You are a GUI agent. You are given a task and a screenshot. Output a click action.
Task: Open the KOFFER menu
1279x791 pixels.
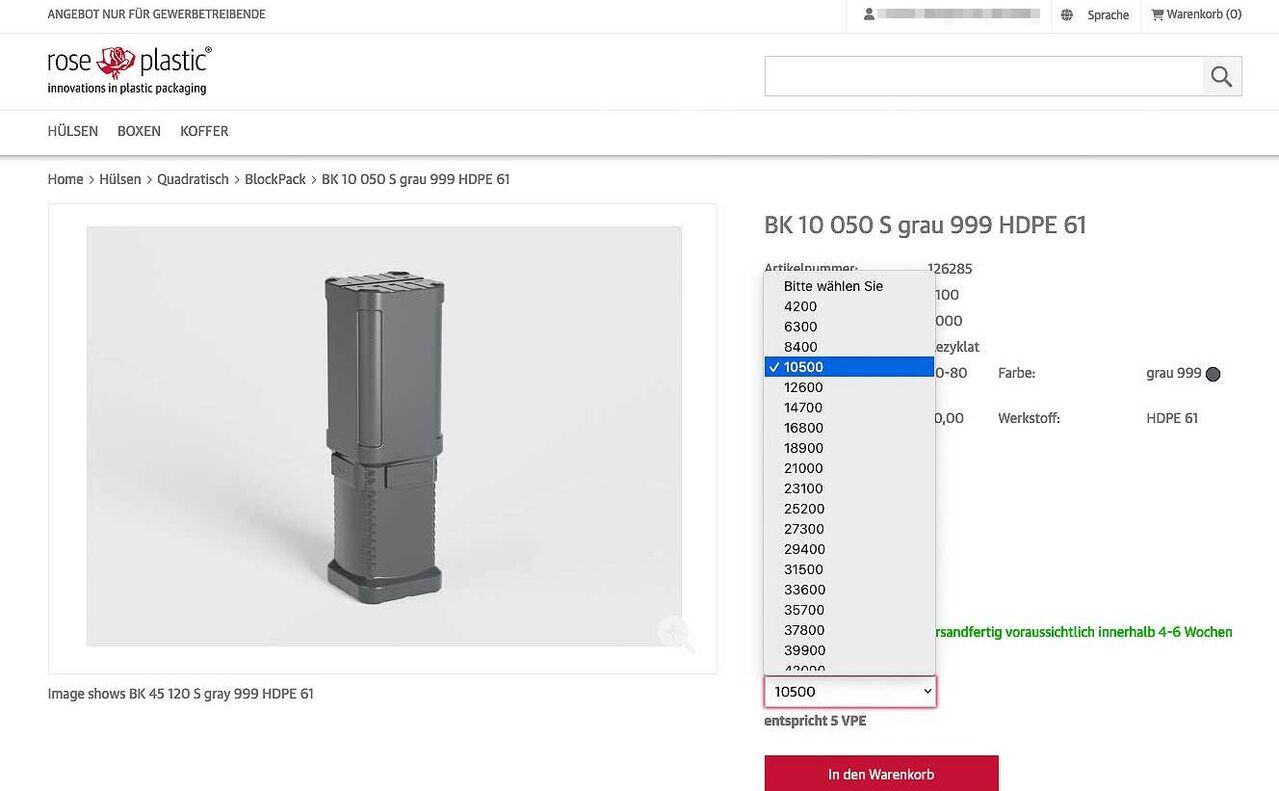(203, 131)
